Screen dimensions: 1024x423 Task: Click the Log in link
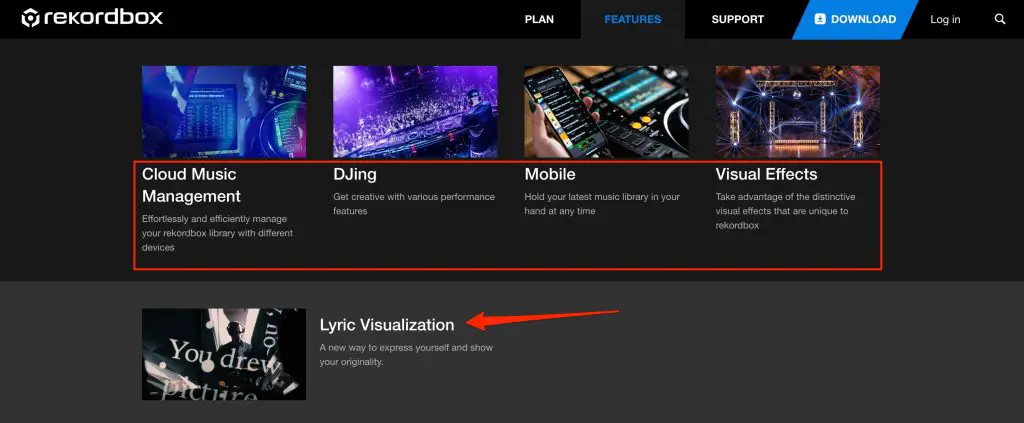click(x=945, y=20)
